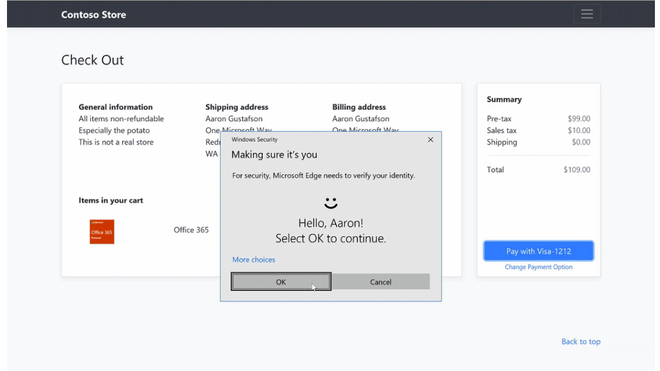Click All items non-refundable text
This screenshot has height=371, width=660.
(121, 119)
